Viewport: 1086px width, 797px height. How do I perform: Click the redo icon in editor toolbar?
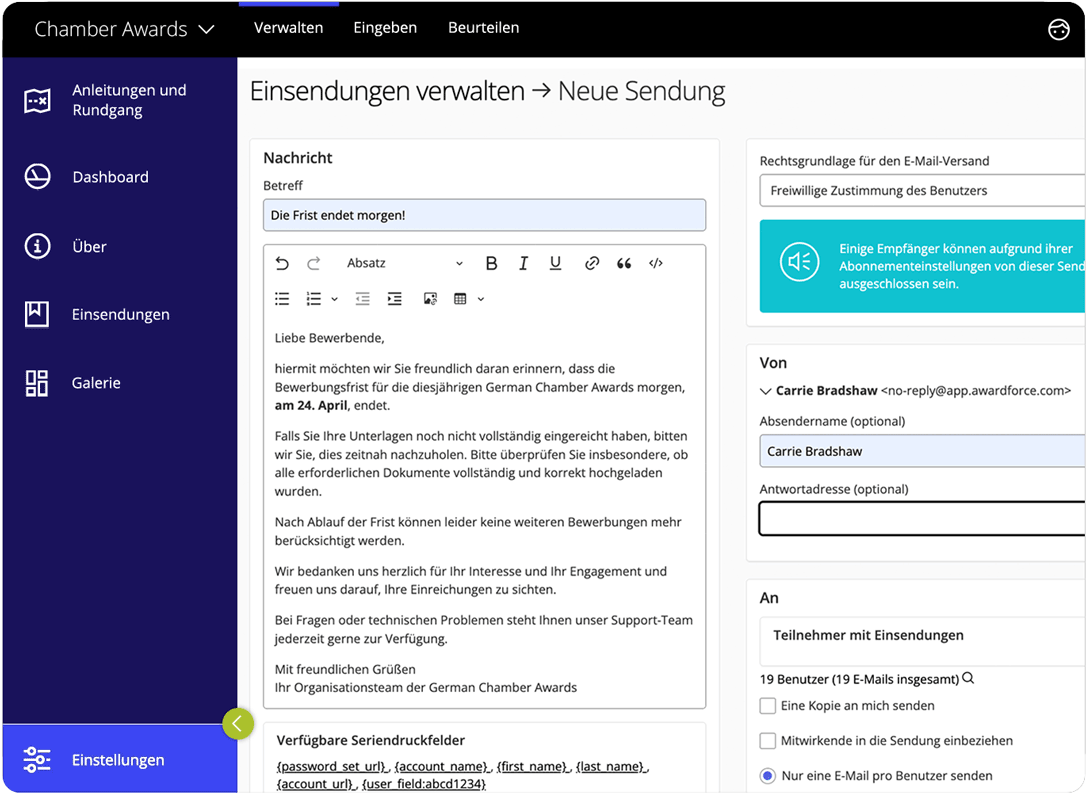pyautogui.click(x=314, y=263)
